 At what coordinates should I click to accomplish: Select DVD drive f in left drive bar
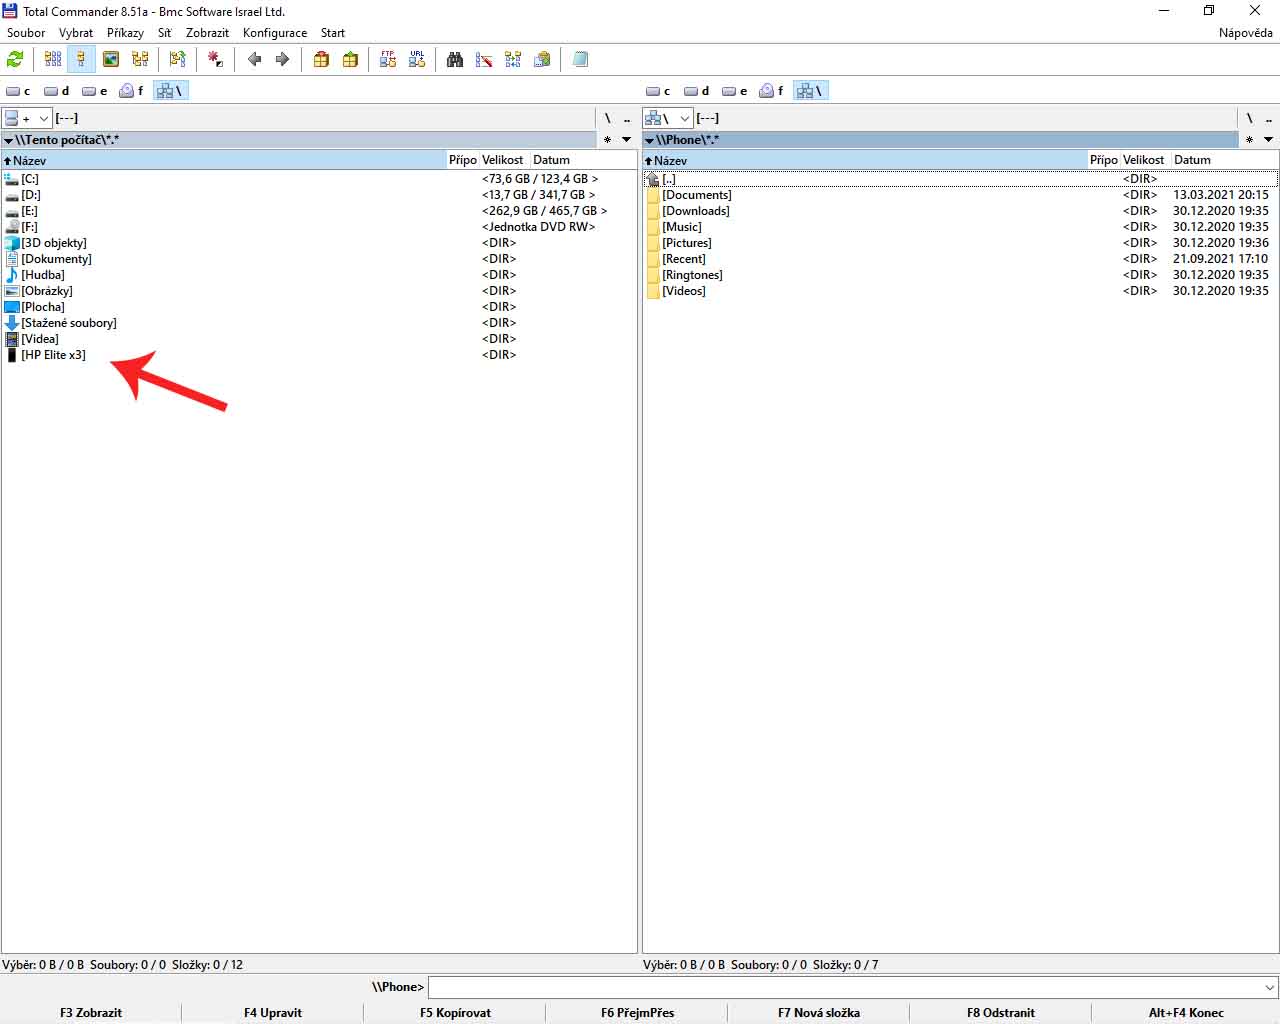(131, 91)
